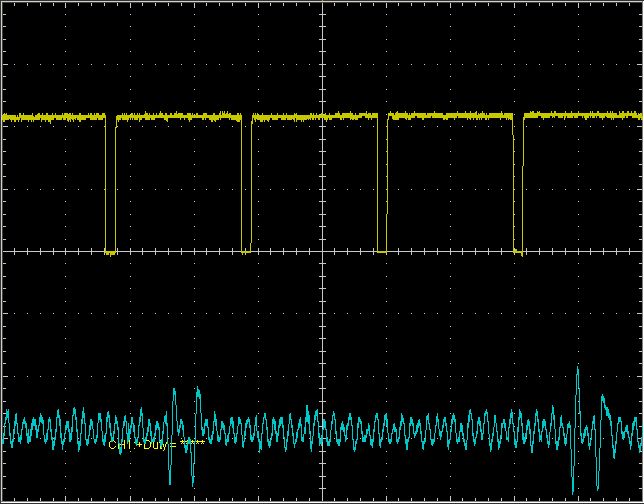Click bottom of first yellow negative pulse
This screenshot has height=504, width=644.
pyautogui.click(x=111, y=252)
